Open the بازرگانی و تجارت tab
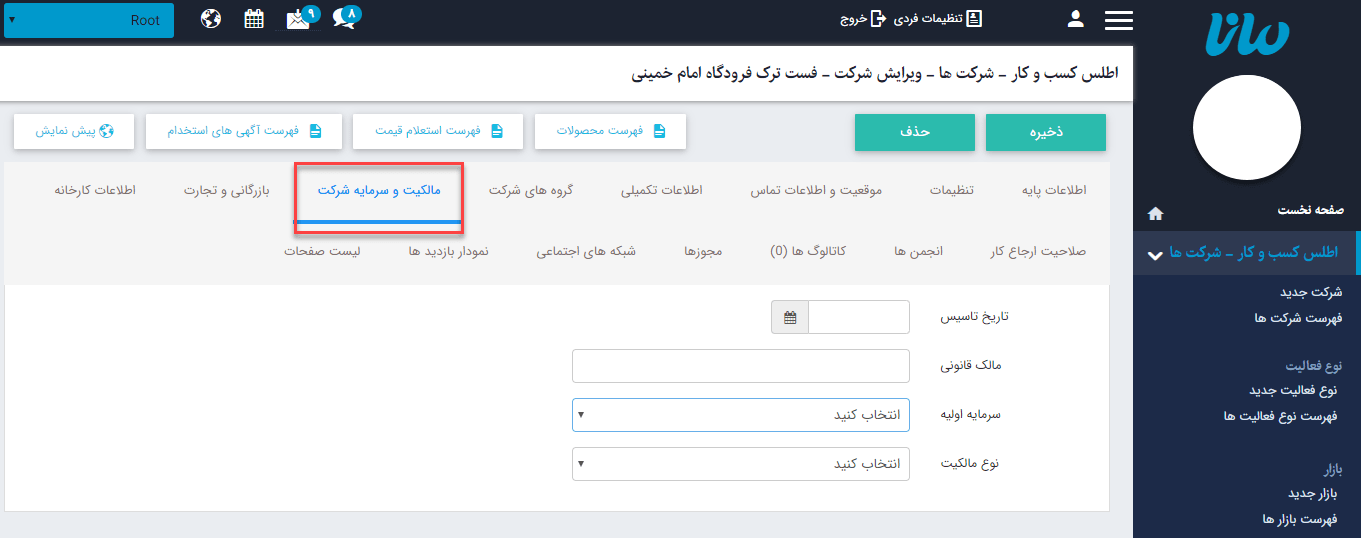1361x538 pixels. (x=226, y=191)
